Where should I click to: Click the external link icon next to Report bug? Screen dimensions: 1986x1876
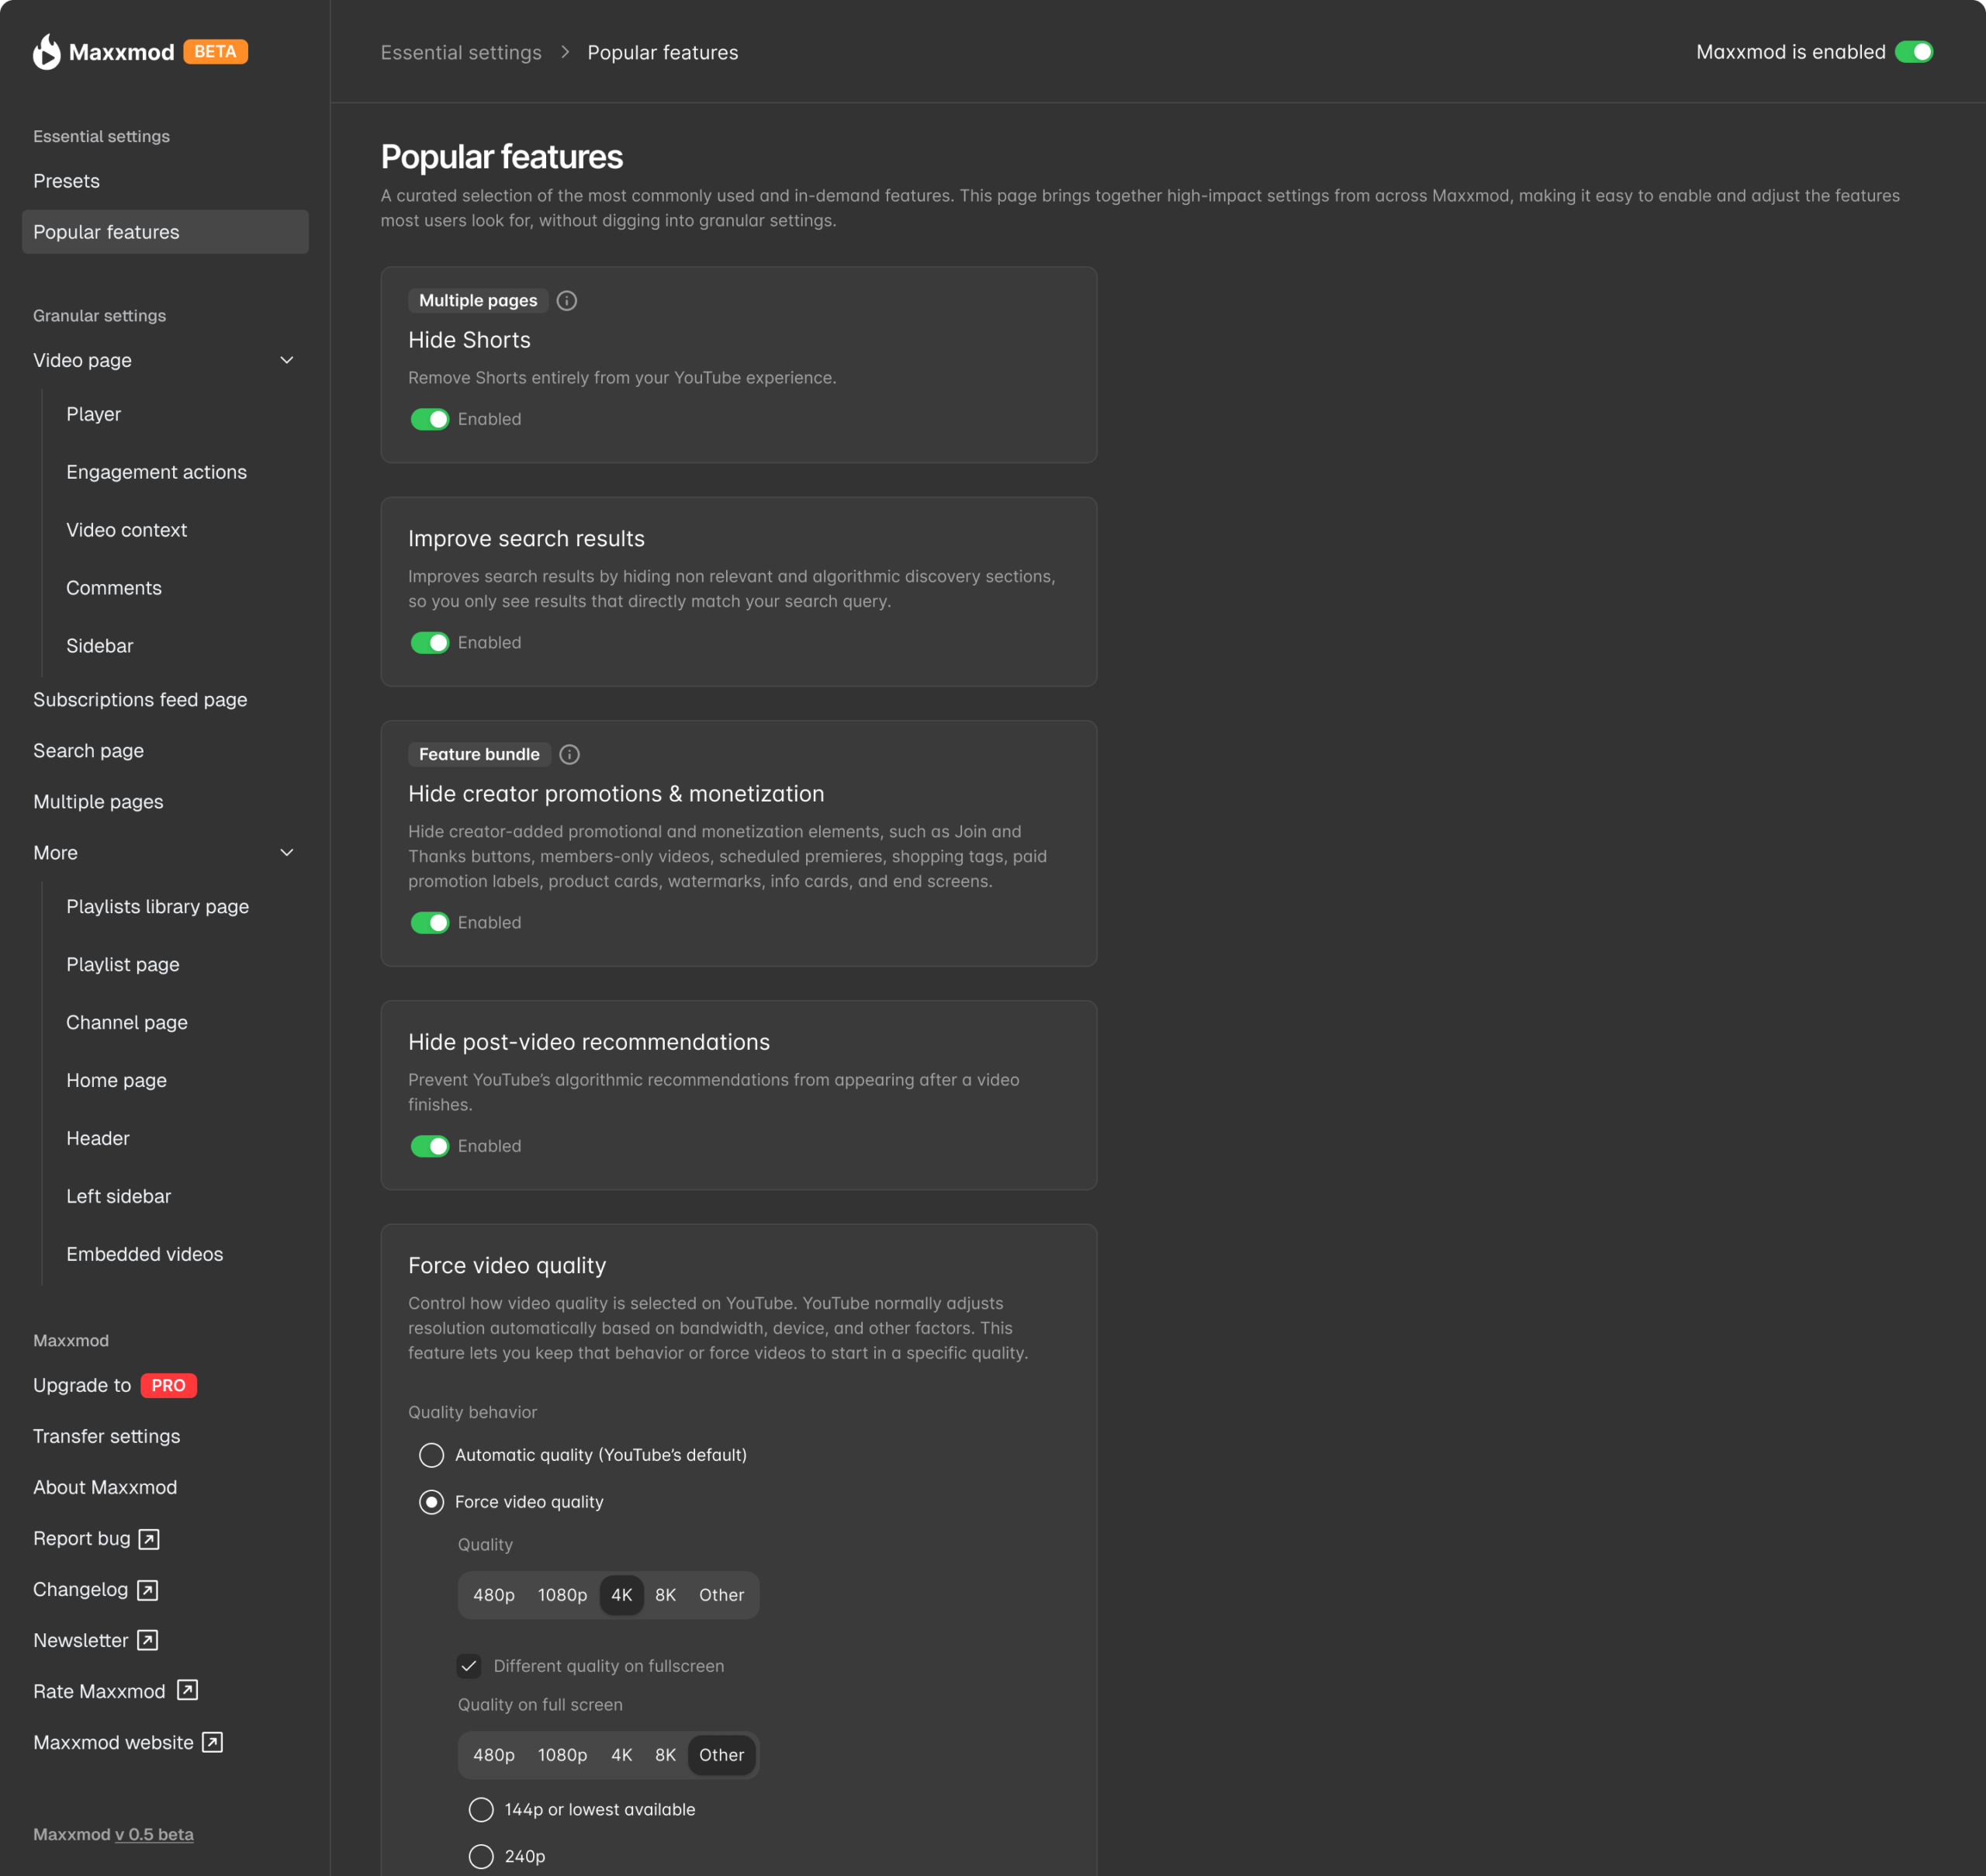pyautogui.click(x=148, y=1538)
